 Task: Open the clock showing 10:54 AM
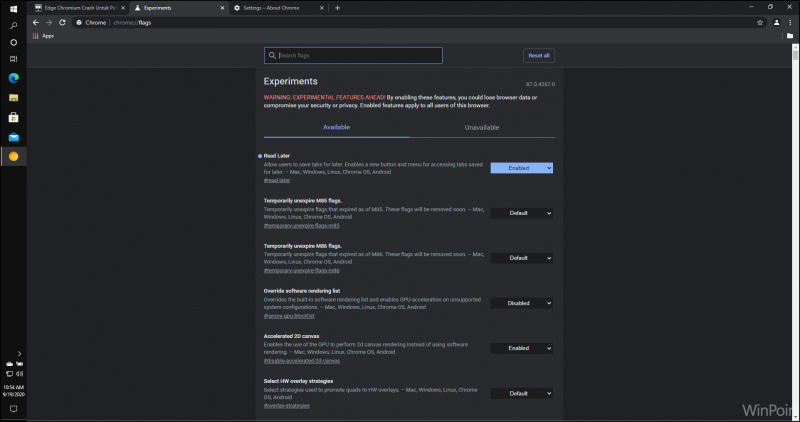(x=13, y=390)
